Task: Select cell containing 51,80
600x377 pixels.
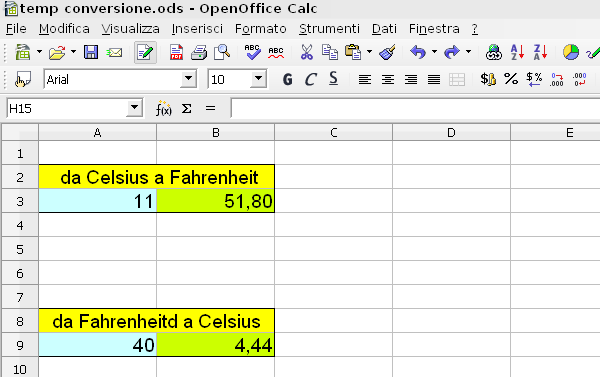Action: click(x=215, y=201)
